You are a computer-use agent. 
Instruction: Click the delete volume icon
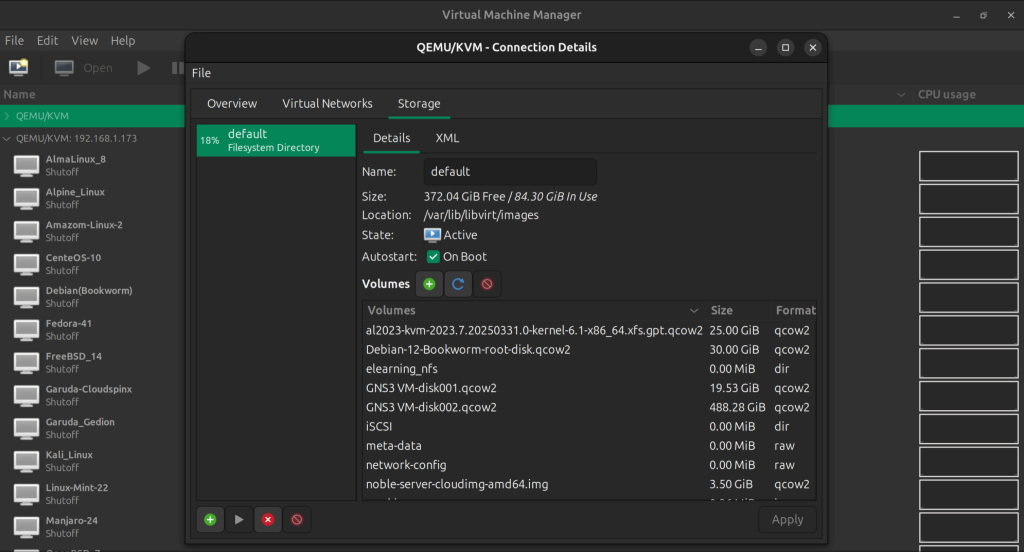[x=487, y=284]
